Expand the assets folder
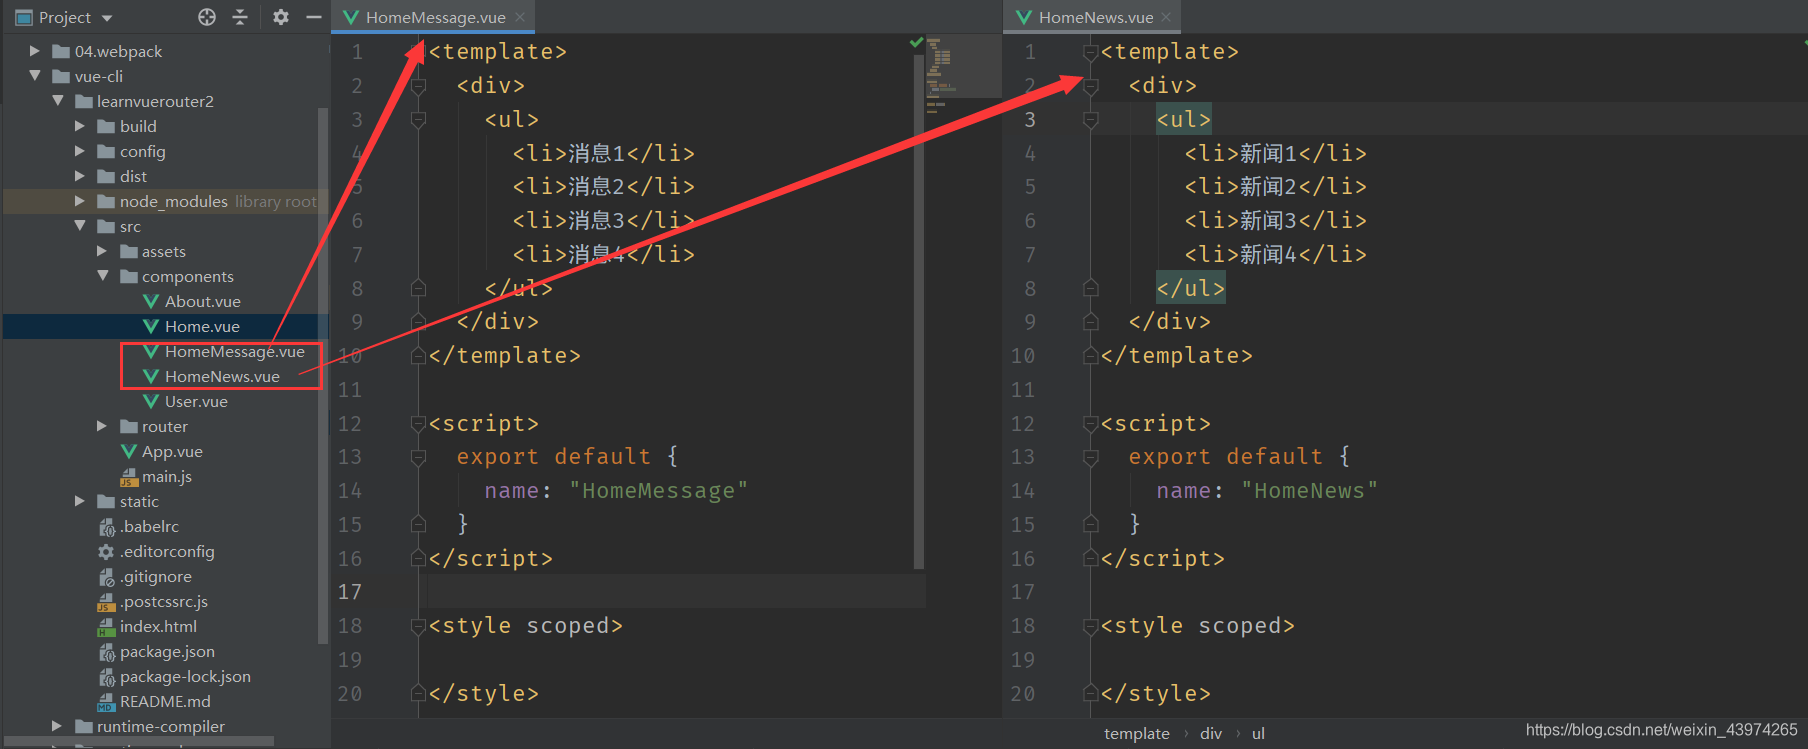1808x749 pixels. pos(102,251)
